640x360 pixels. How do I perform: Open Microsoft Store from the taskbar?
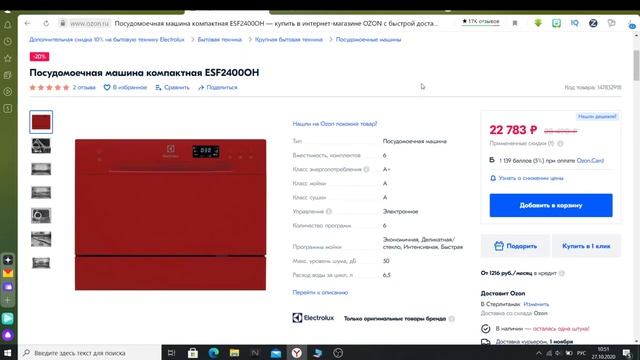click(x=193, y=353)
